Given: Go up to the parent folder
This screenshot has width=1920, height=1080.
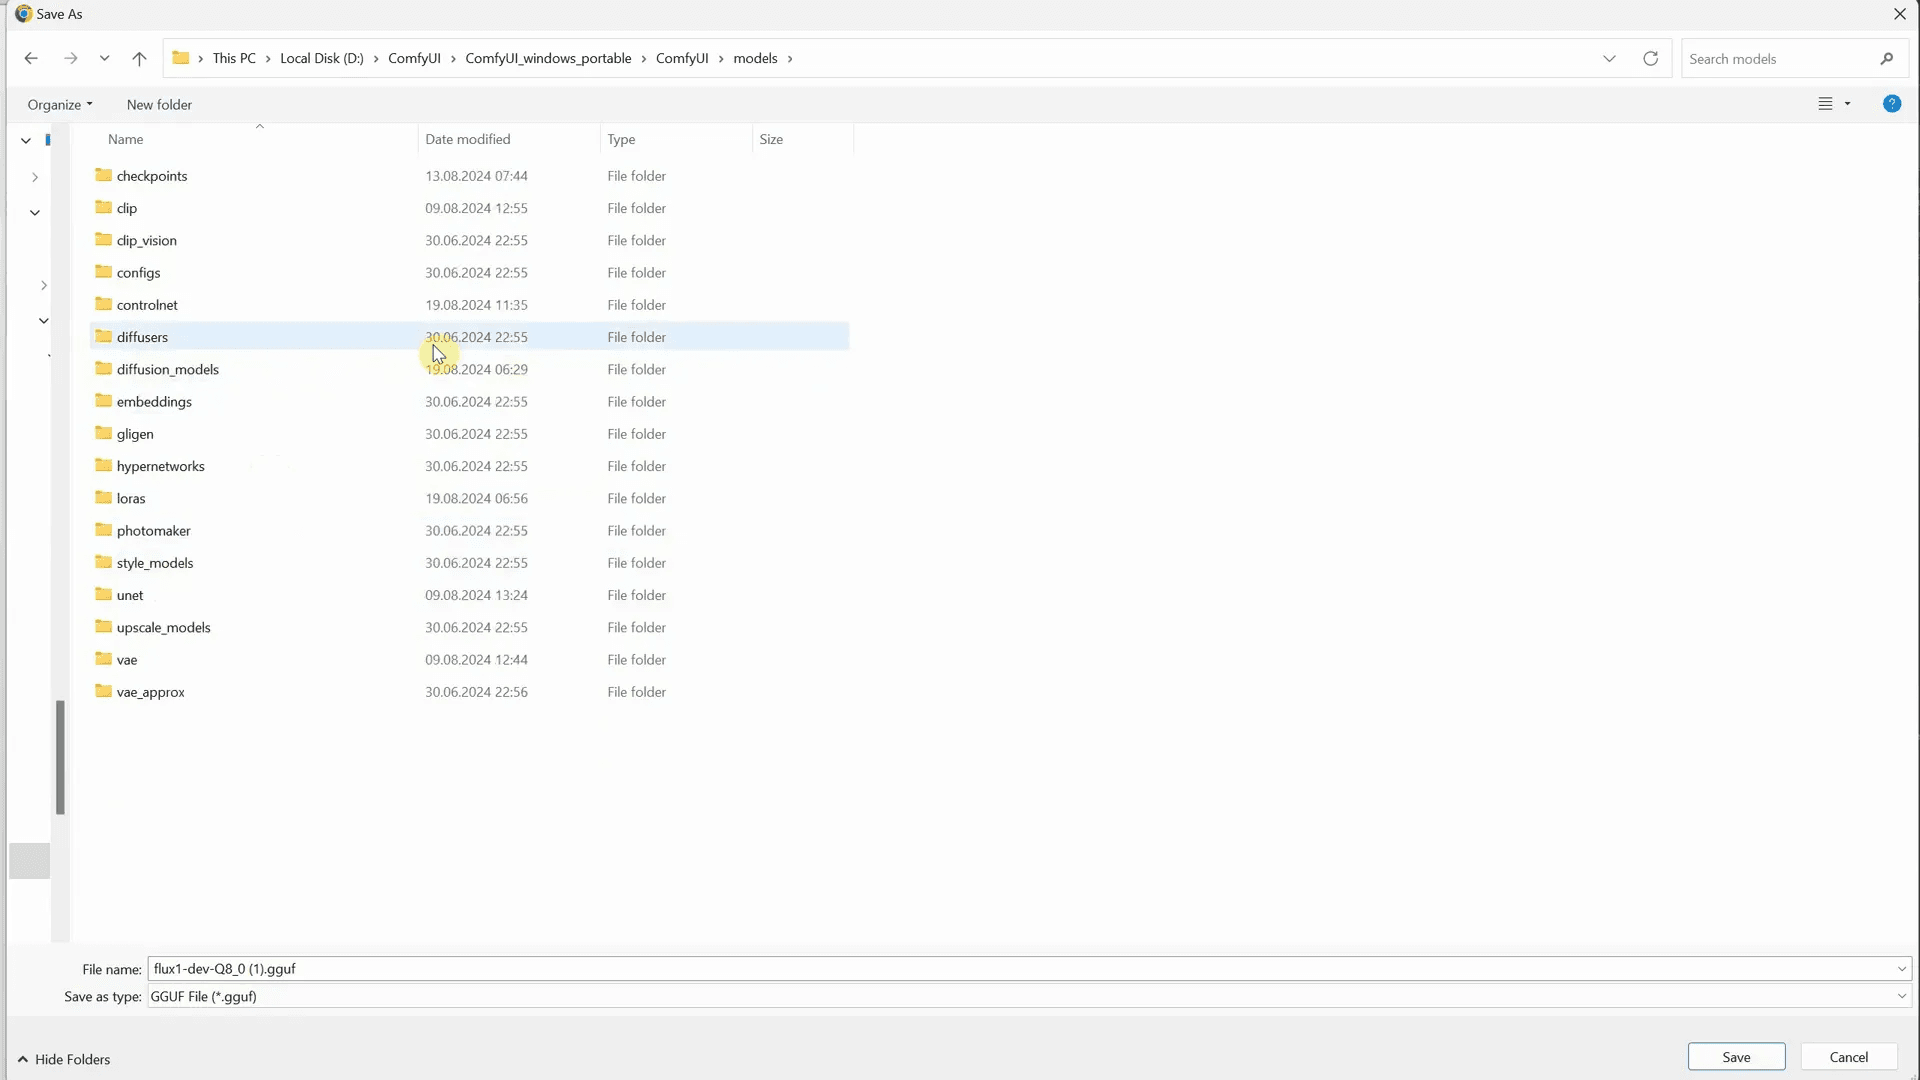Looking at the screenshot, I should pyautogui.click(x=139, y=58).
